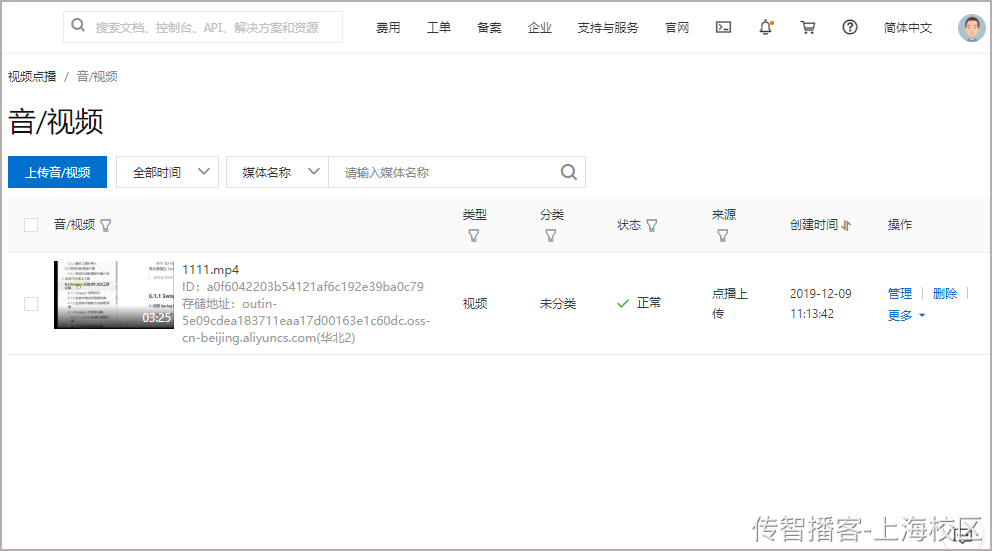Sort by 创建时间 column
This screenshot has height=551, width=992.
pos(846,225)
